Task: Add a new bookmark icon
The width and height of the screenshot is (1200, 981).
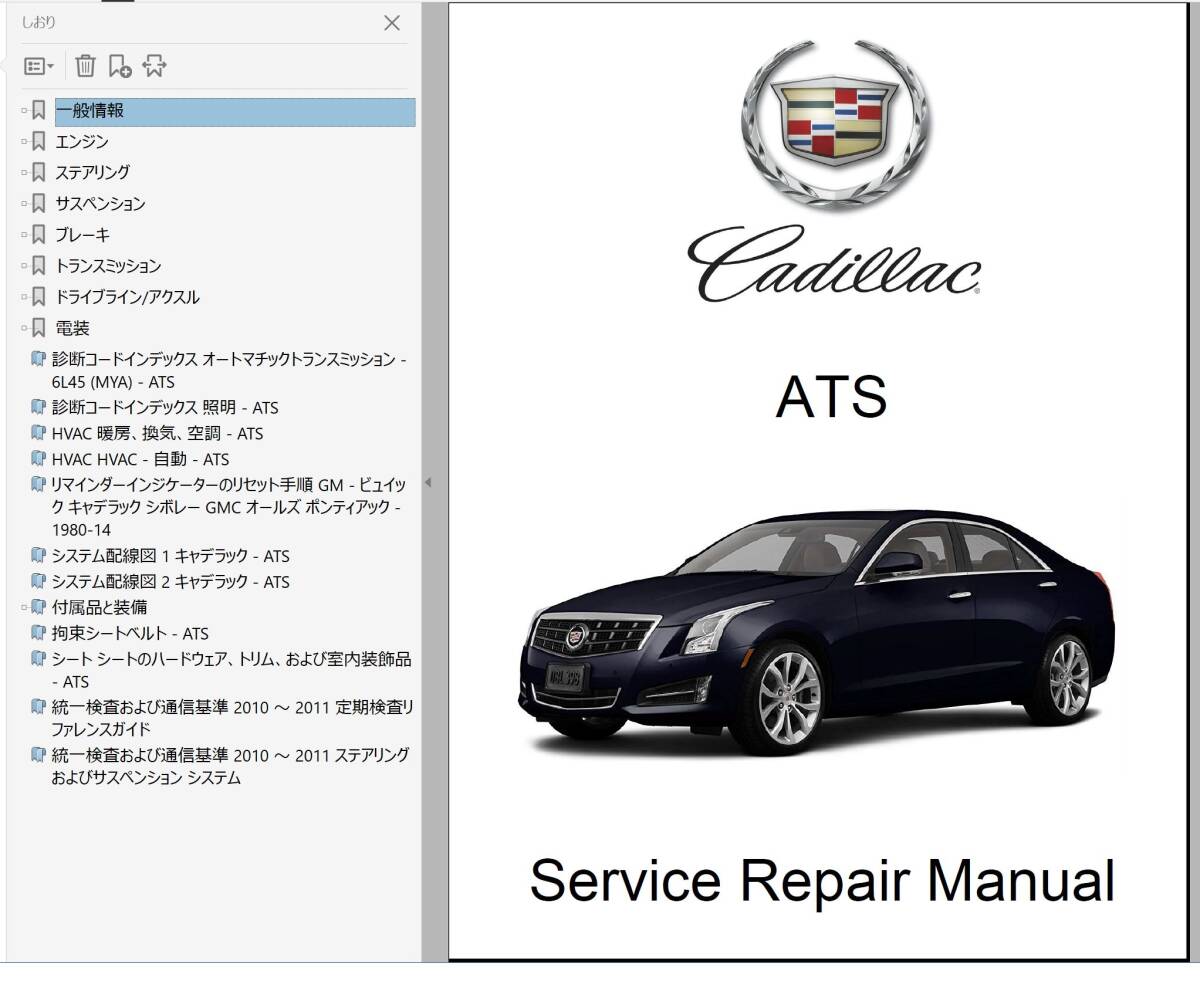Action: tap(120, 67)
